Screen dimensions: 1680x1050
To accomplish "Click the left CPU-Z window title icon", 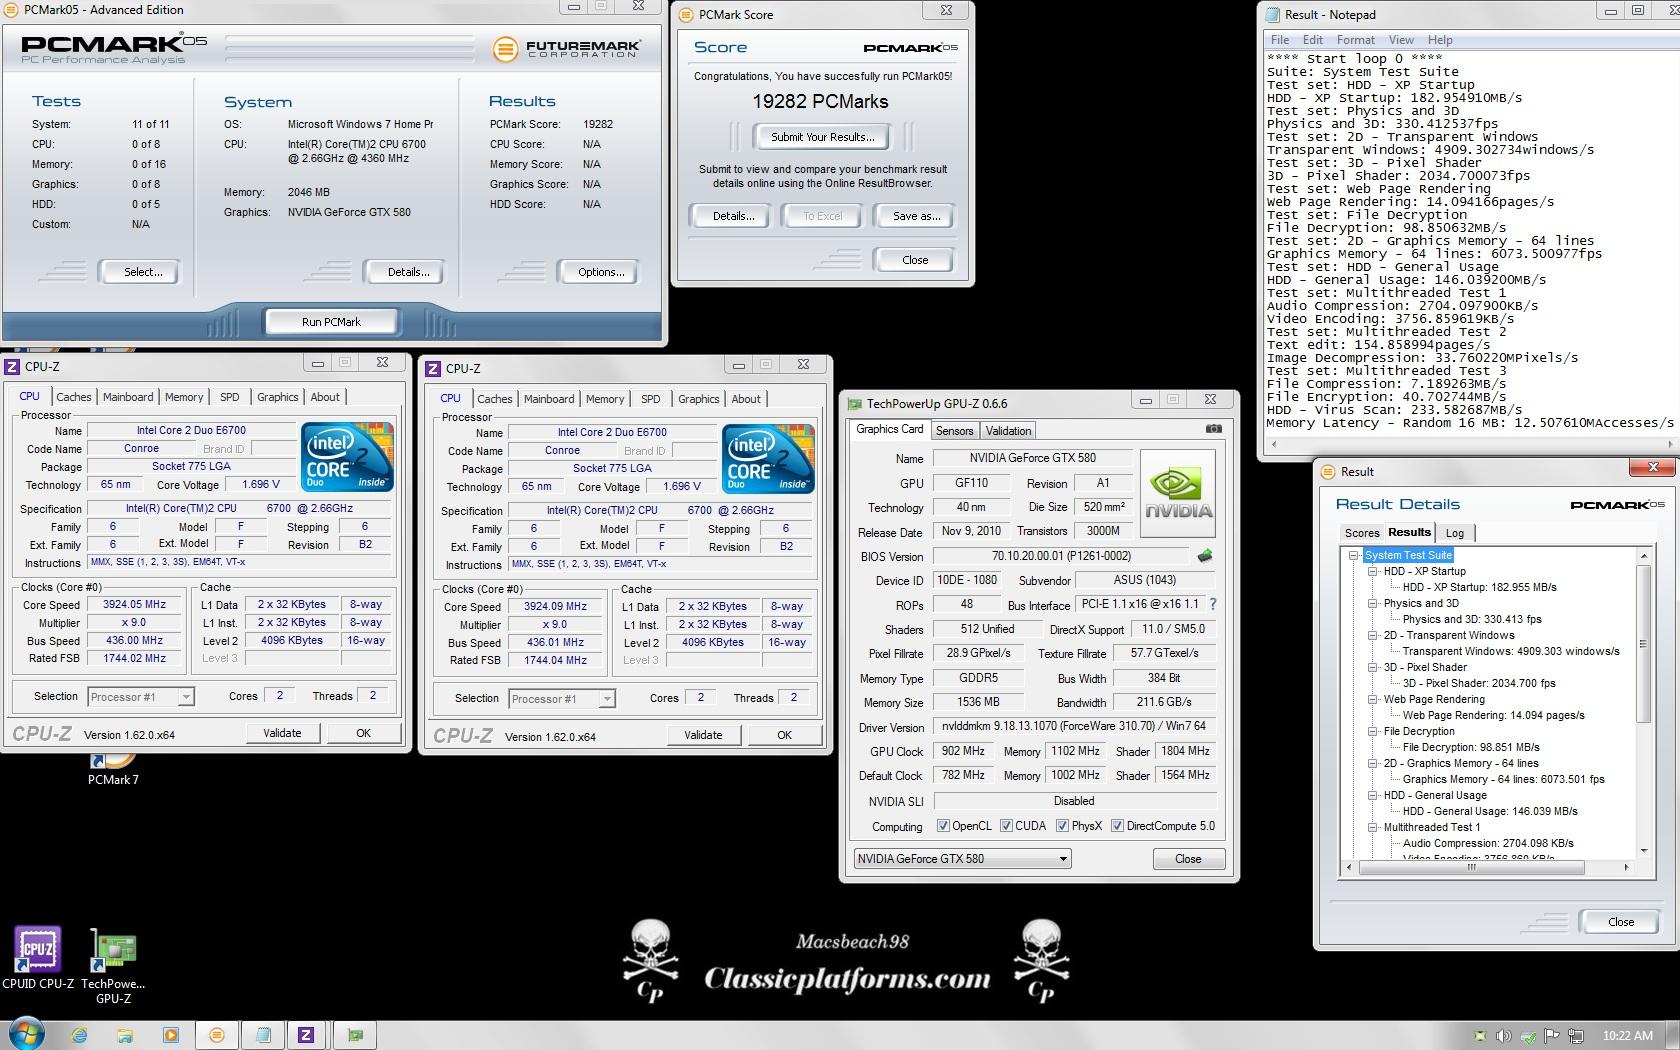I will click(12, 366).
